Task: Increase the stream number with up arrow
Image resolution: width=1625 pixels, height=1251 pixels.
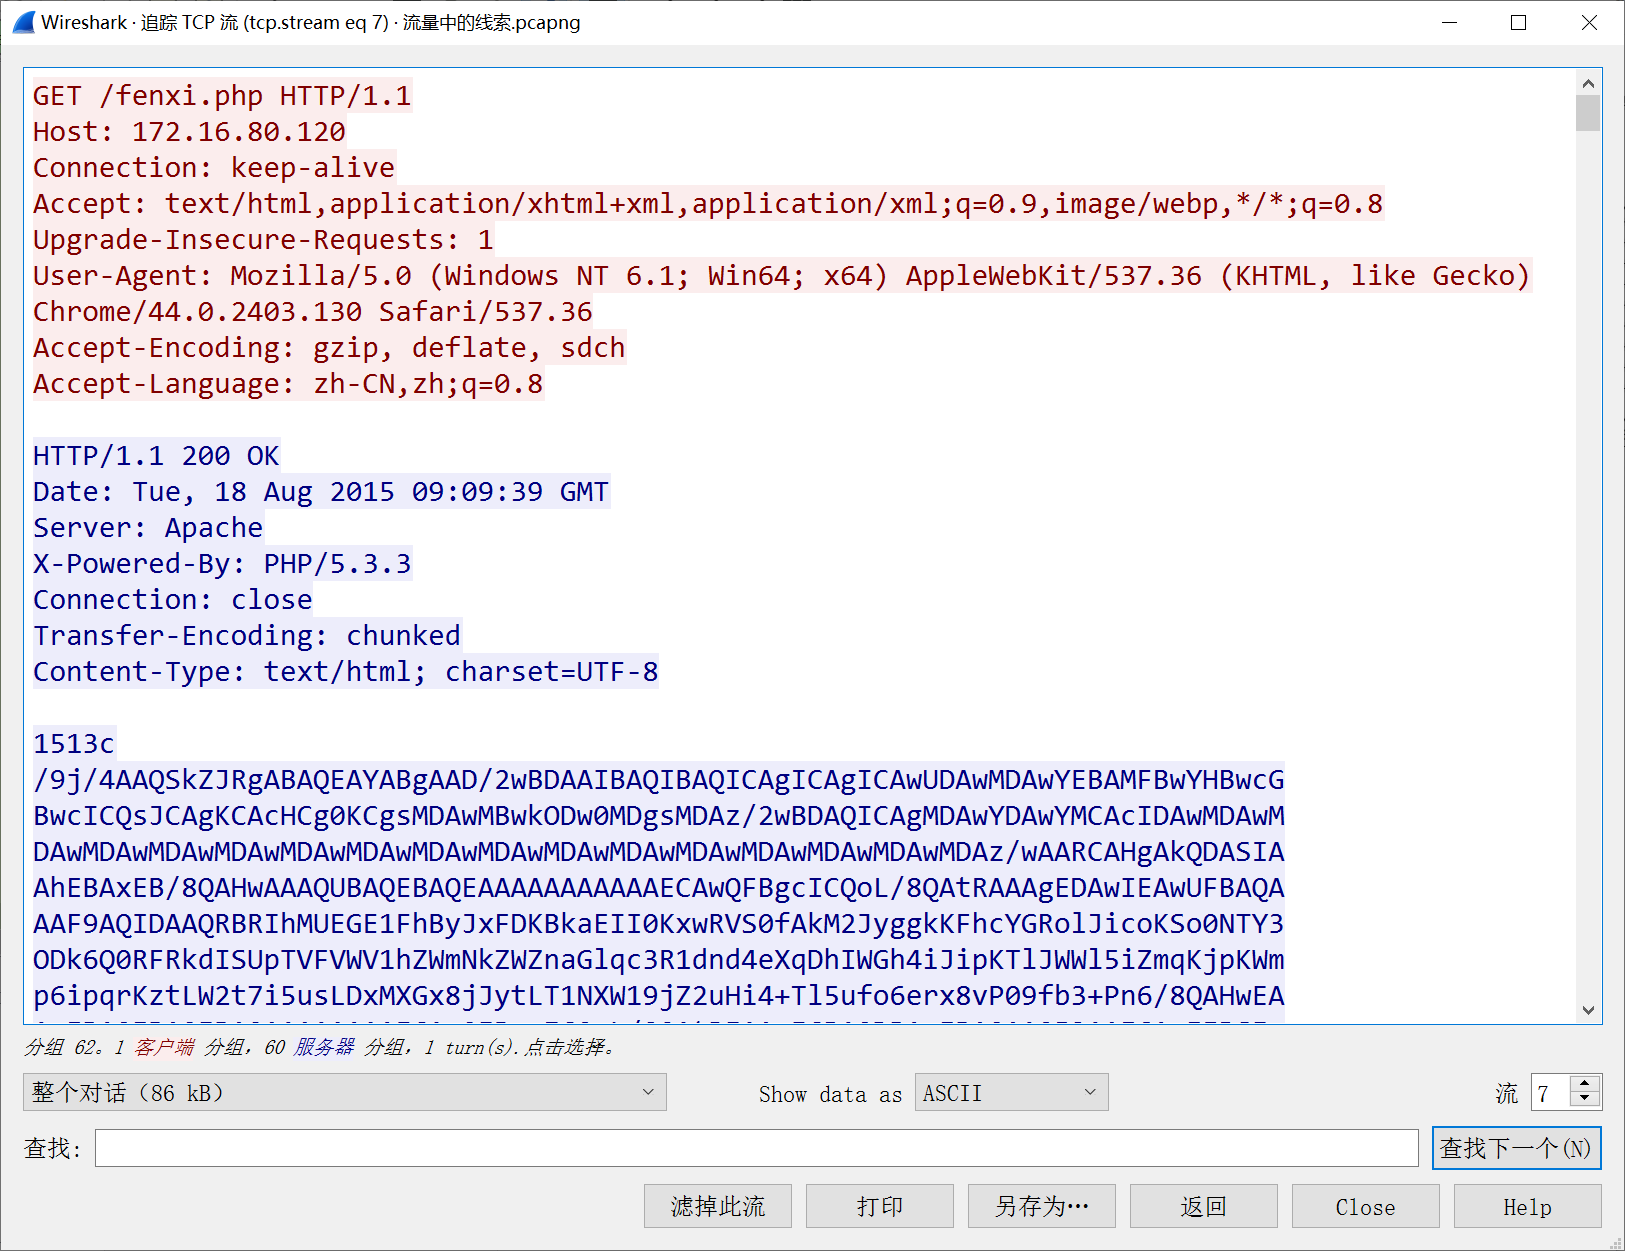Action: (x=1585, y=1084)
